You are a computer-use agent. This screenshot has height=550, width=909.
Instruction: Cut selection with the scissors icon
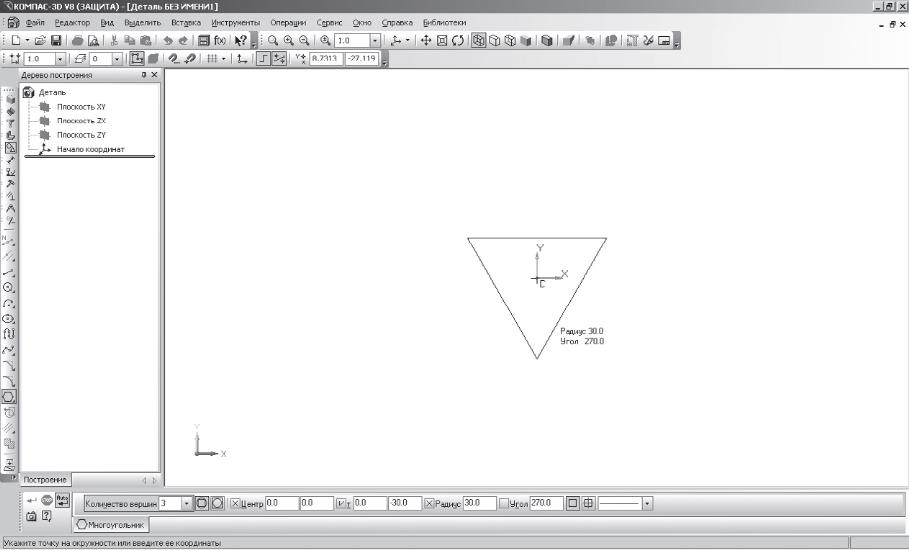pos(114,41)
